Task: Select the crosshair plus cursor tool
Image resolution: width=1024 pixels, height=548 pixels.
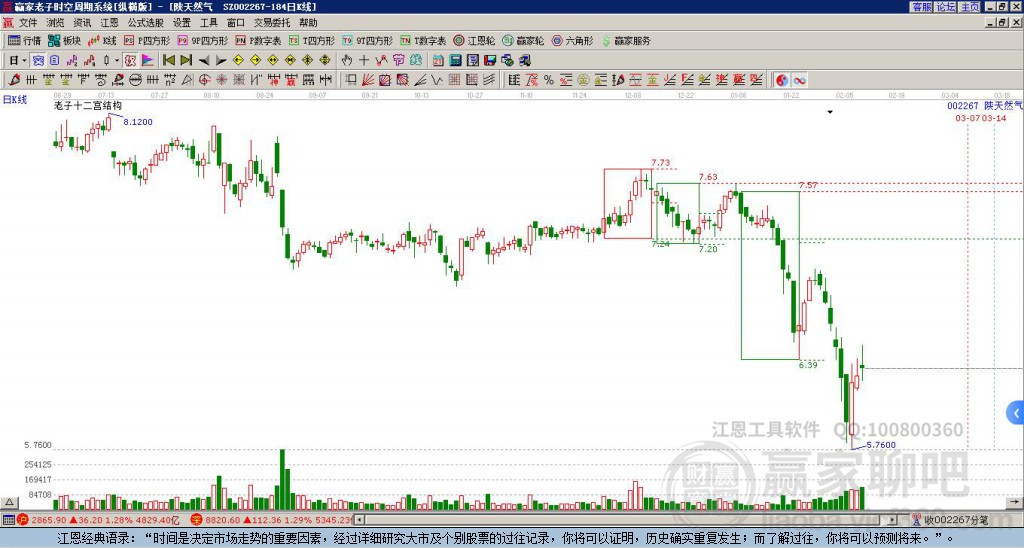Action: point(364,60)
